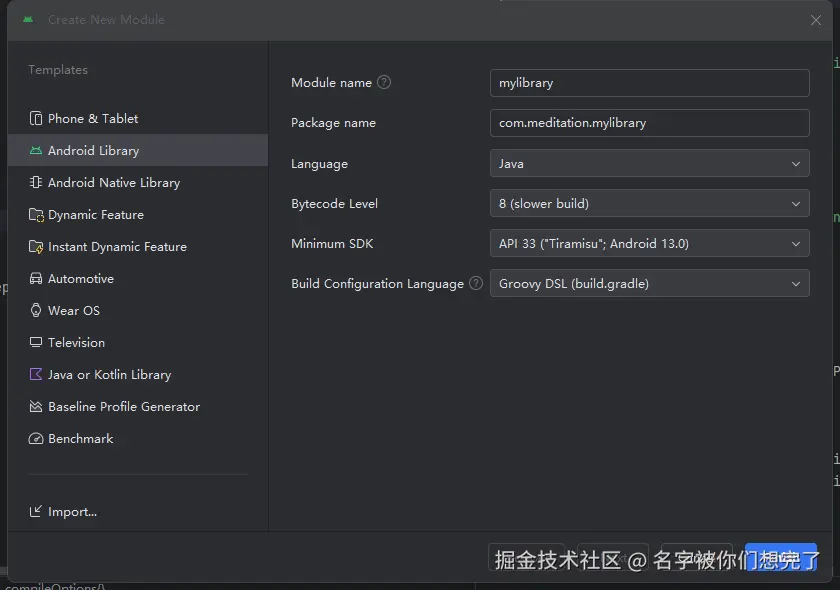Open help for Build Configuration Language
The height and width of the screenshot is (590, 840).
(476, 283)
